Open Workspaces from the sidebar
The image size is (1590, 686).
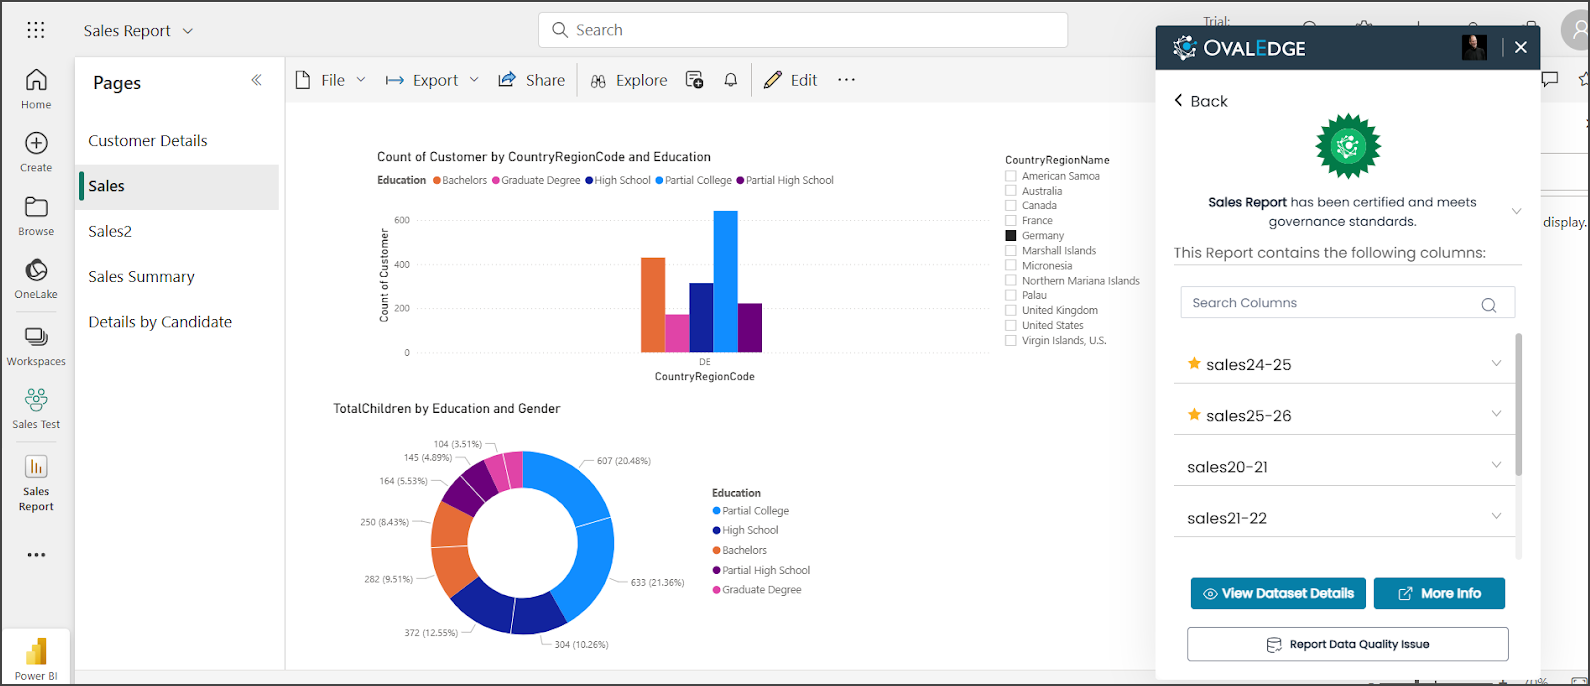[36, 345]
